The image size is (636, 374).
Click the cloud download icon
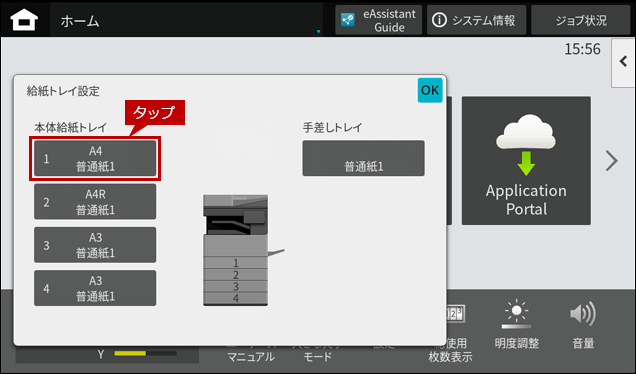point(526,144)
